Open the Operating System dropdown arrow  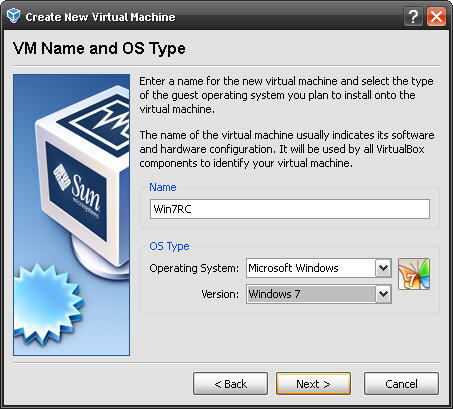pos(383,268)
